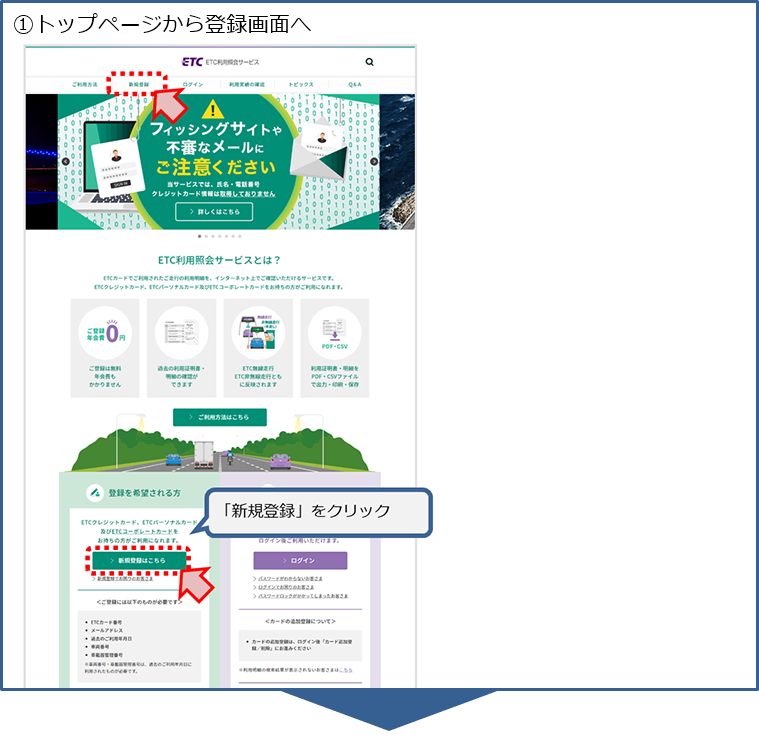Click the yellow warning triangle on banner

(x=213, y=110)
